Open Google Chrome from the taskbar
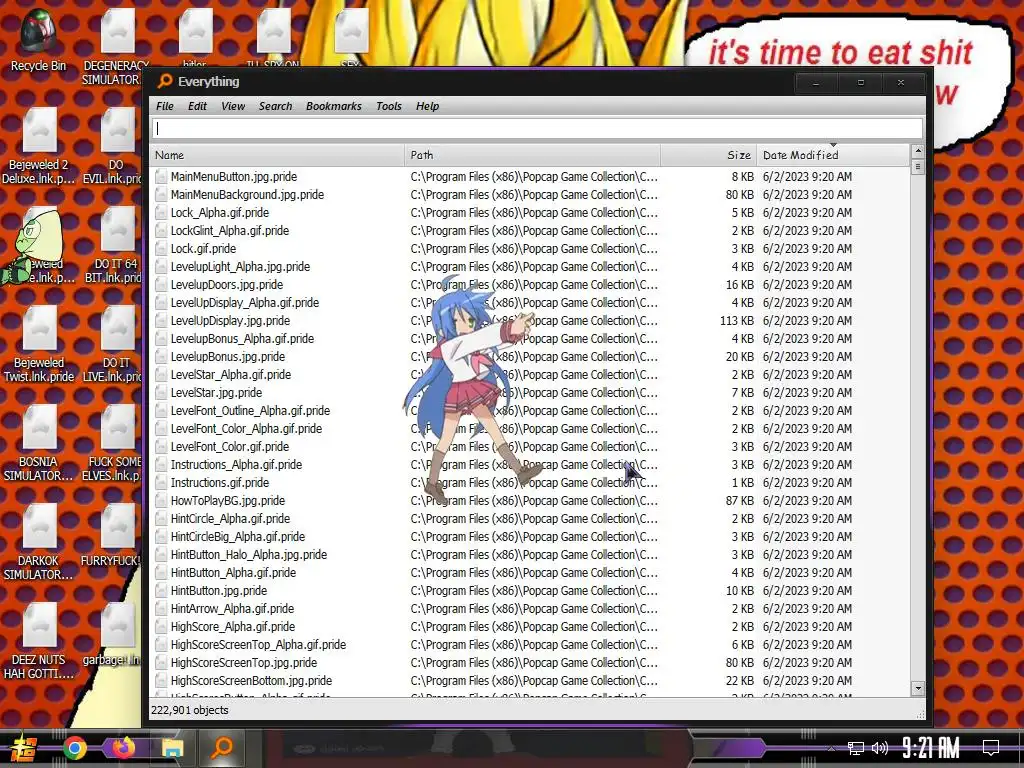Screen dimensions: 1024x768 click(x=75, y=748)
